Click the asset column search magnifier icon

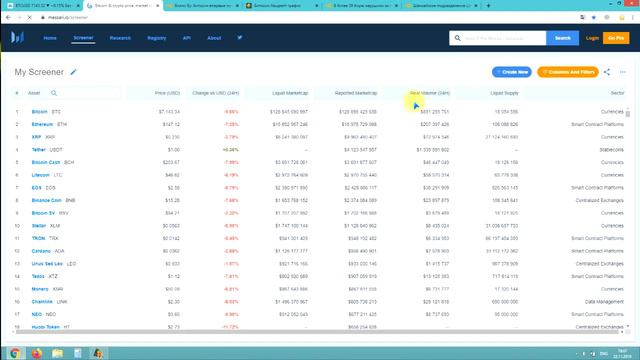[x=54, y=93]
